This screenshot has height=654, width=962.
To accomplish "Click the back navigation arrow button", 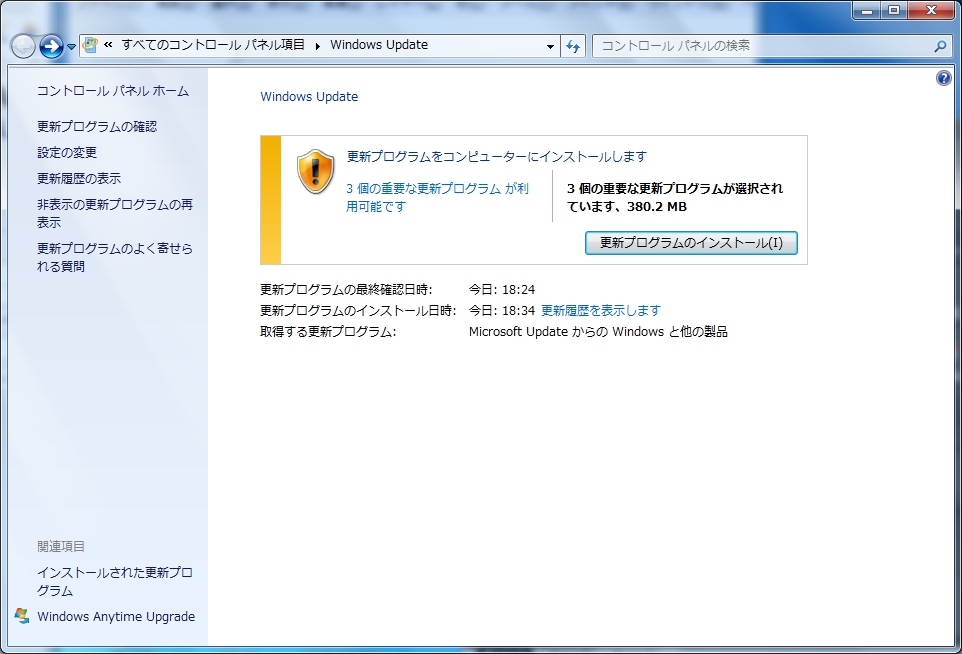I will point(22,46).
